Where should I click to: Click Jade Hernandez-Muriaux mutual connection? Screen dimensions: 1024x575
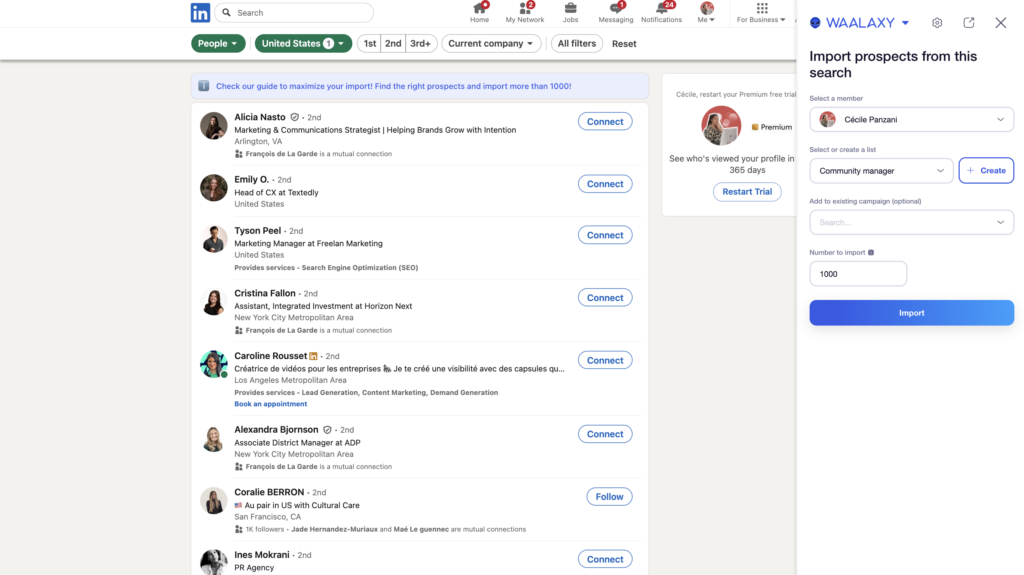[334, 529]
